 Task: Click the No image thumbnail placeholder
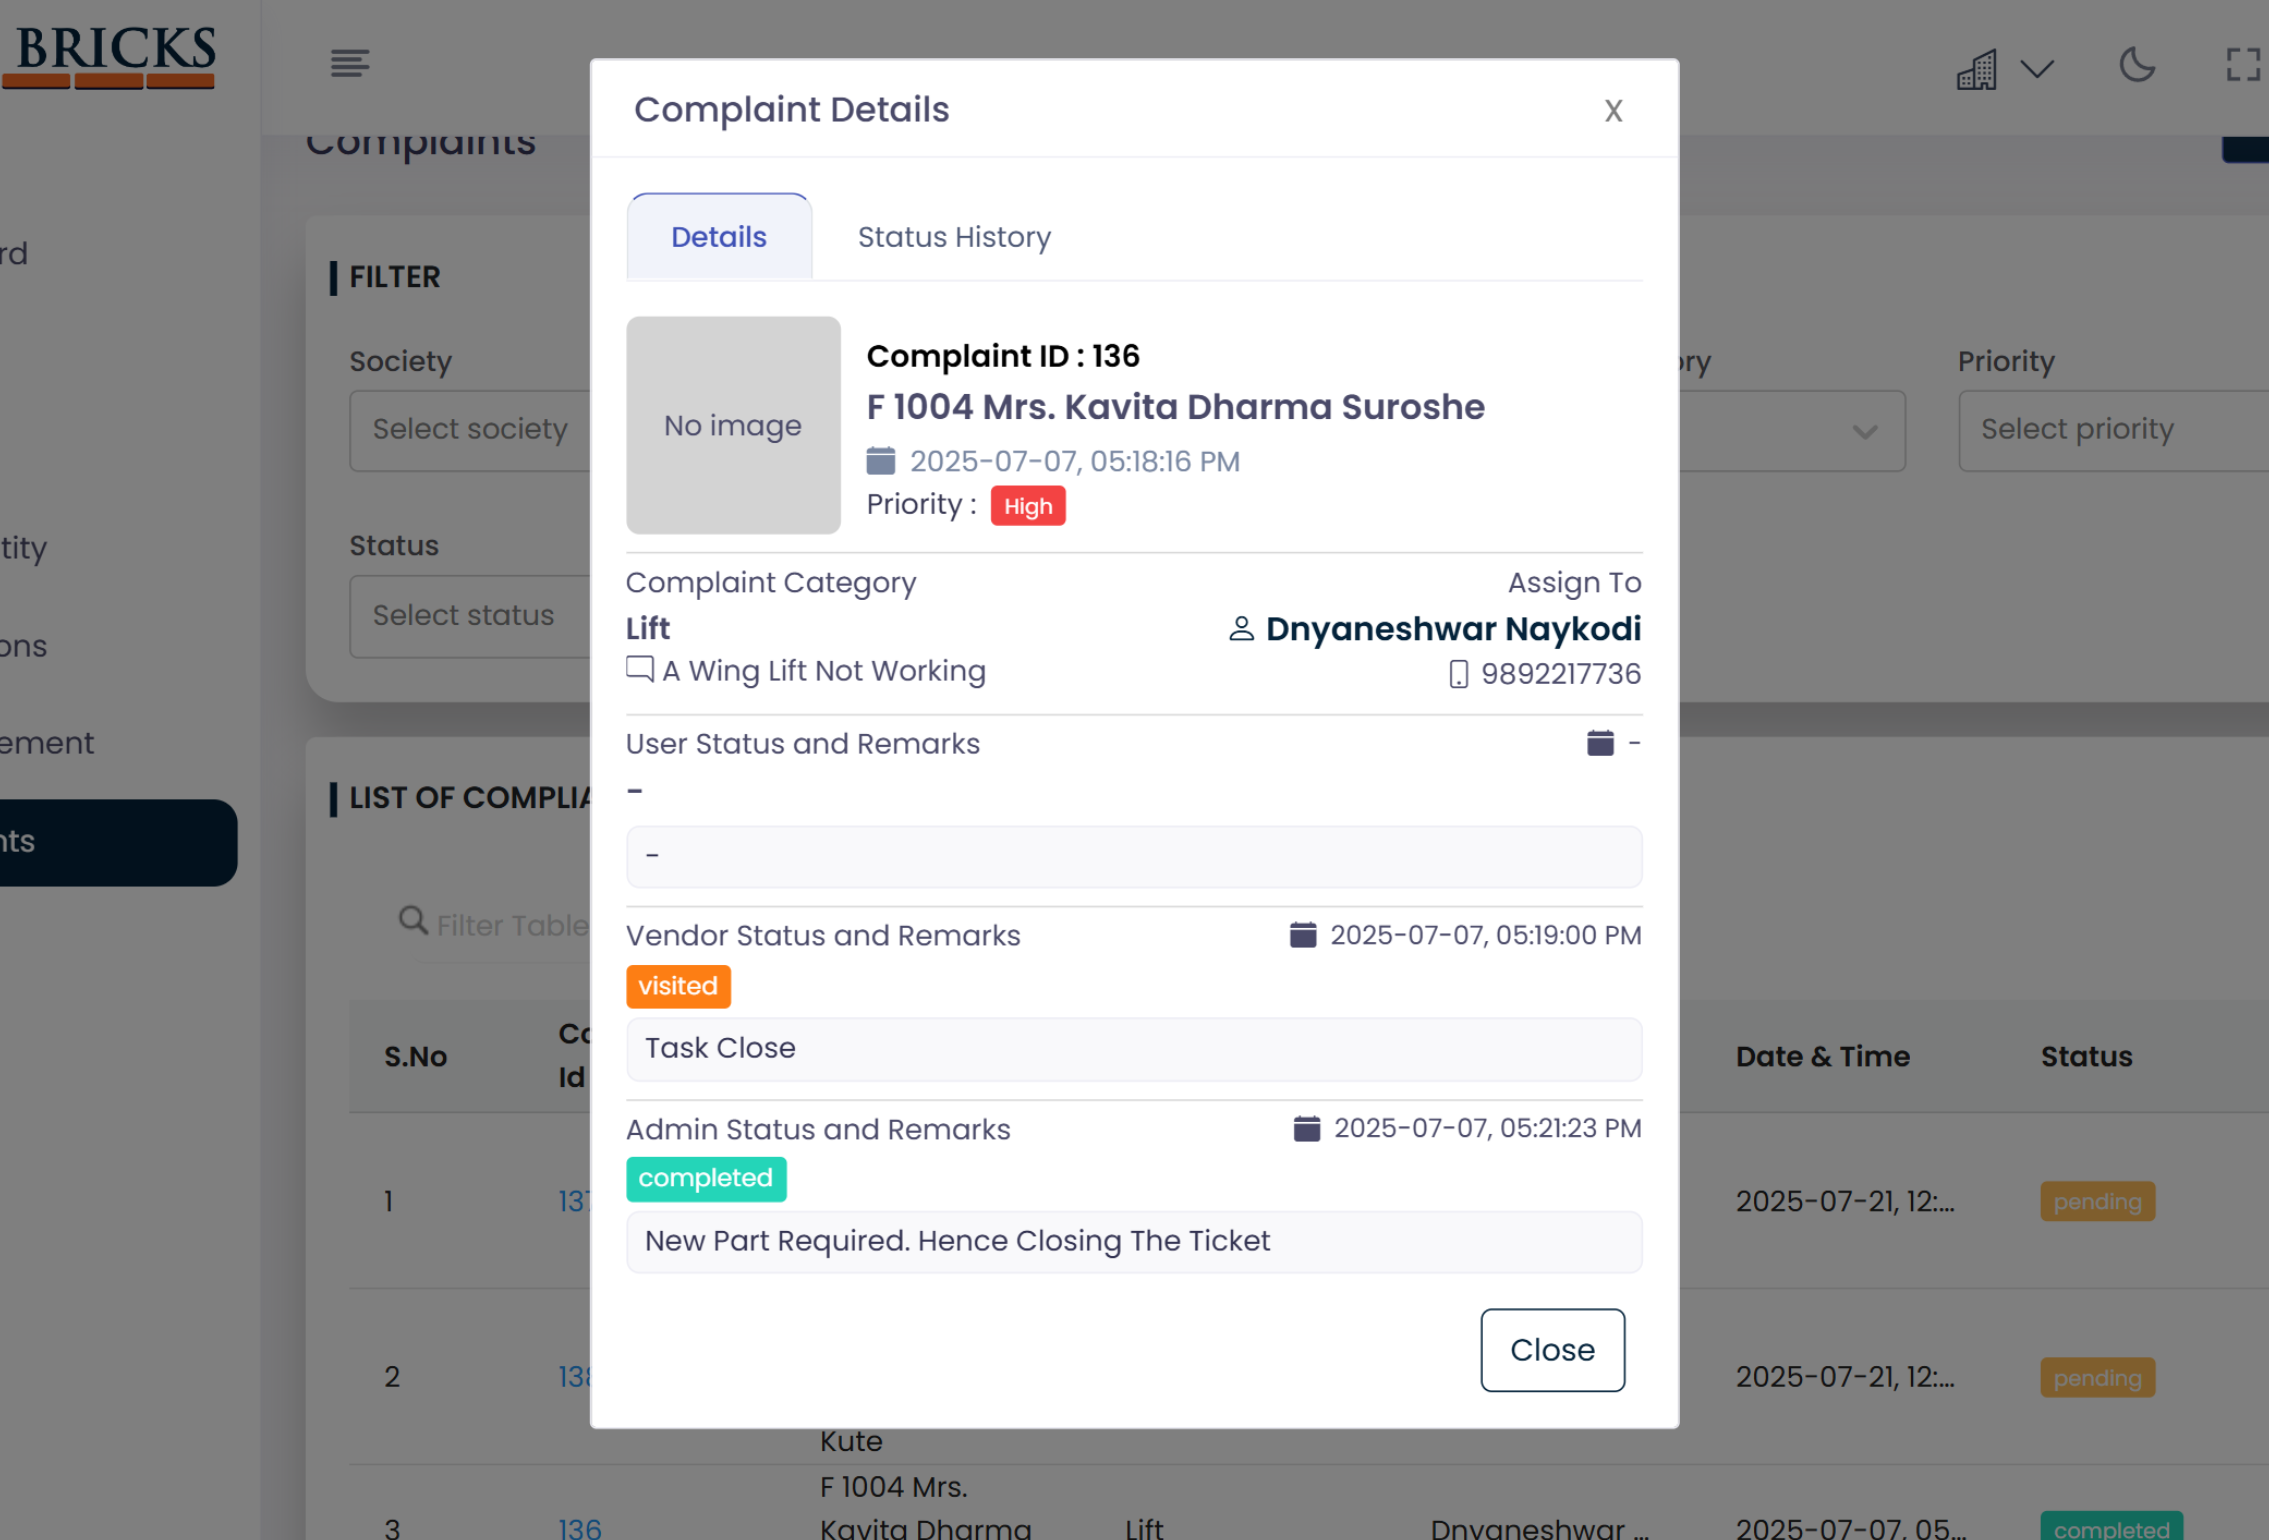pos(733,425)
